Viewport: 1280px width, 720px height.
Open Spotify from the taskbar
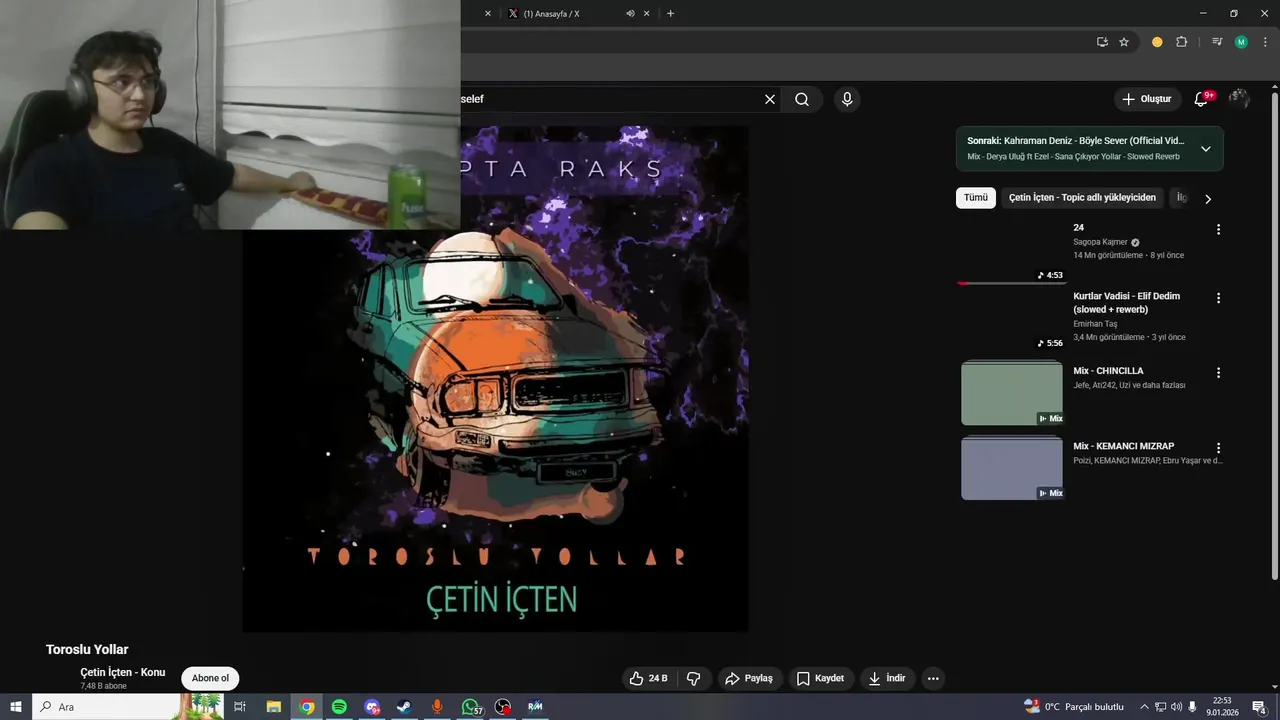click(339, 707)
